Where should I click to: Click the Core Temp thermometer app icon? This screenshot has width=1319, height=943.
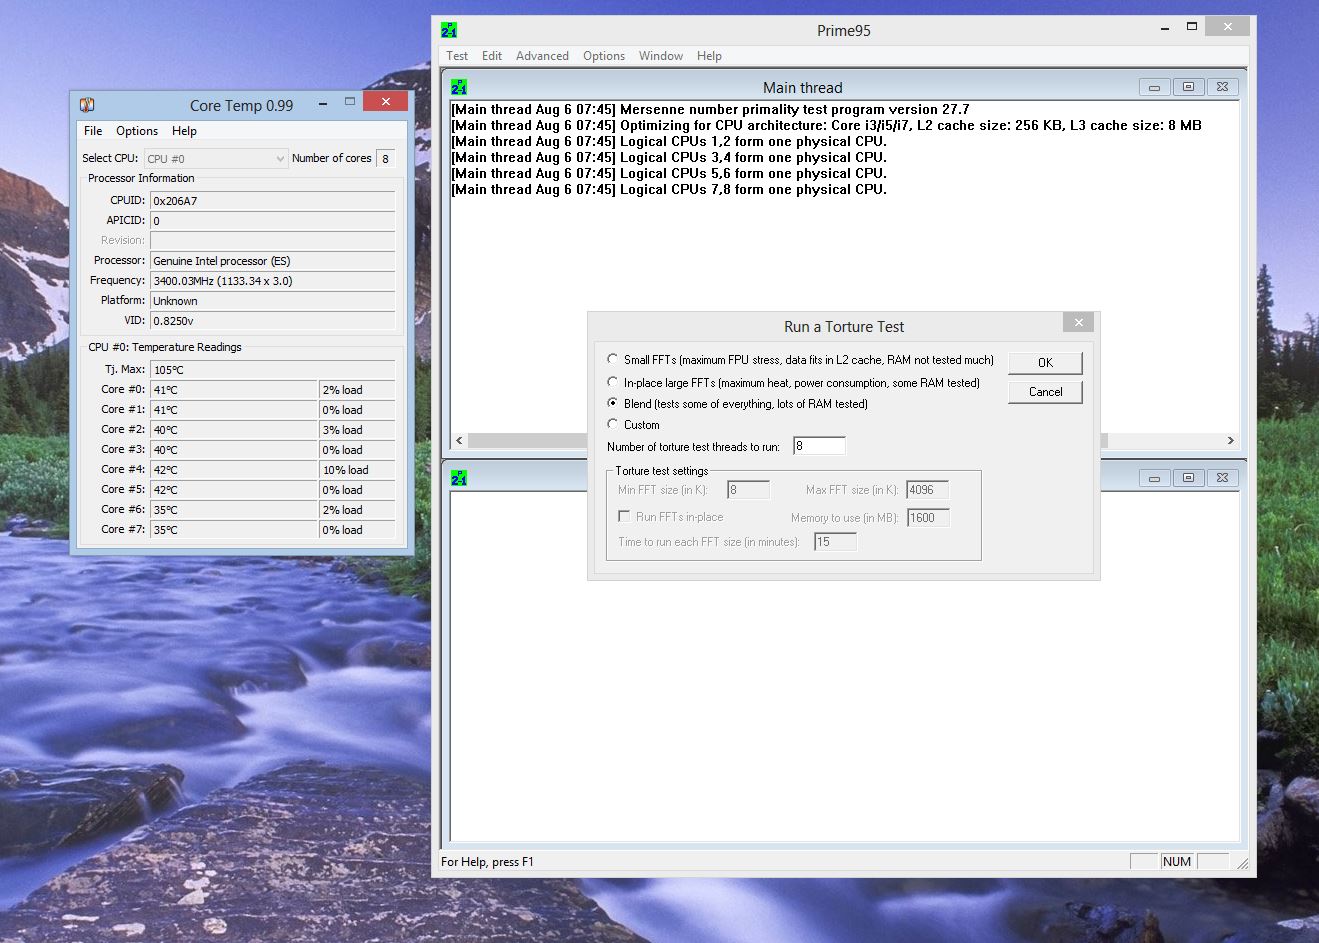pyautogui.click(x=87, y=105)
